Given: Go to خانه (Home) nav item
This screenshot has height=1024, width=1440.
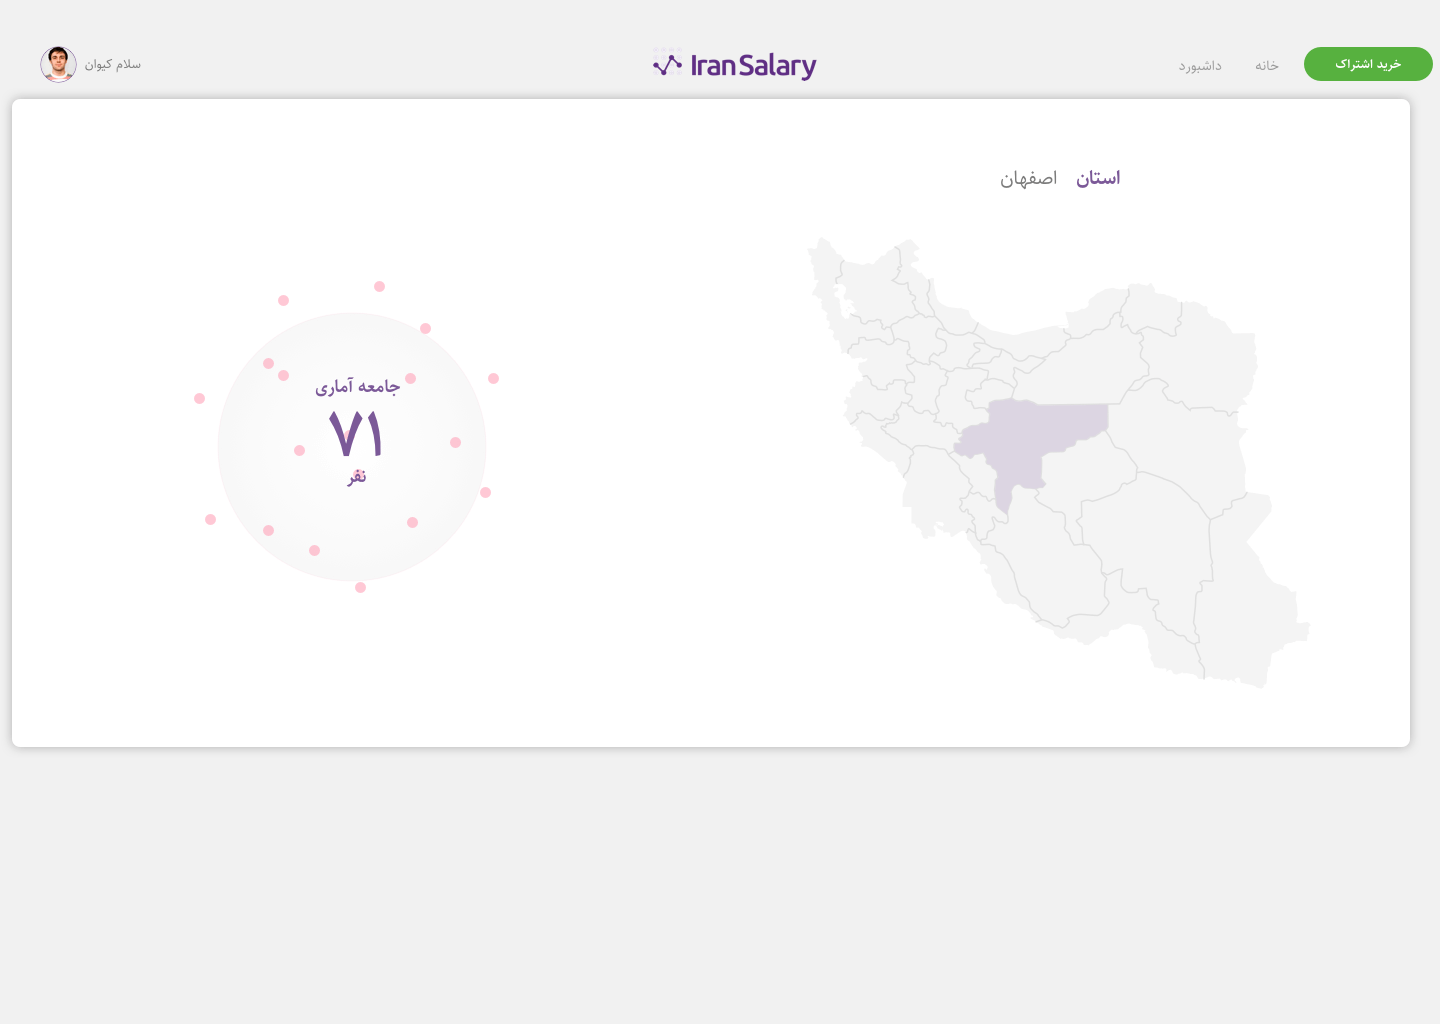Looking at the screenshot, I should [x=1267, y=66].
